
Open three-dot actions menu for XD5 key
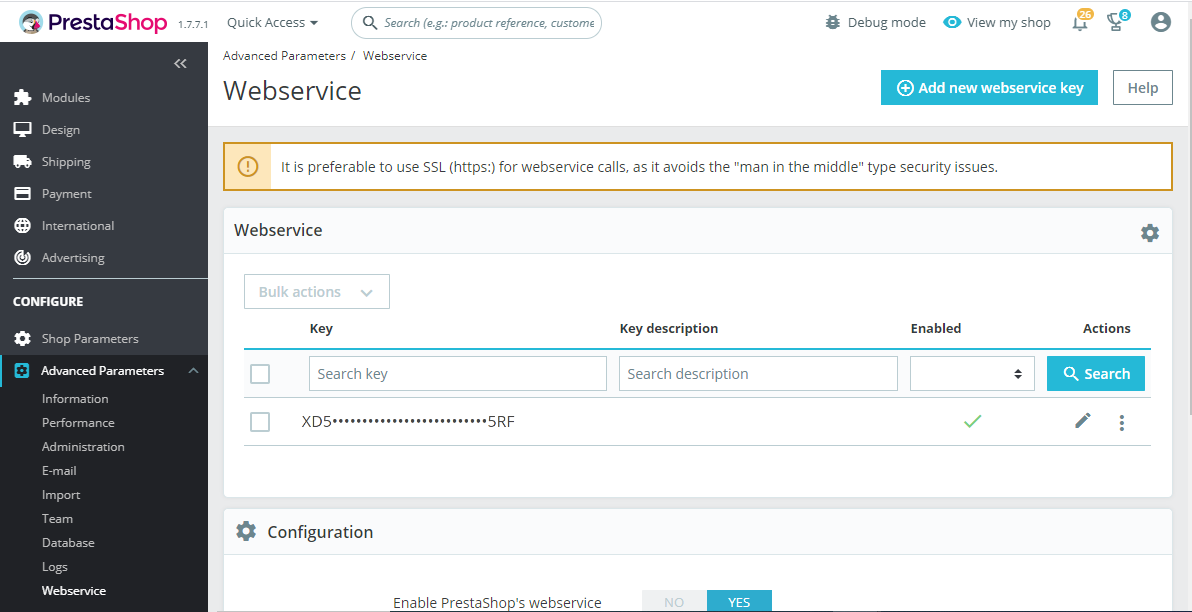click(1122, 423)
